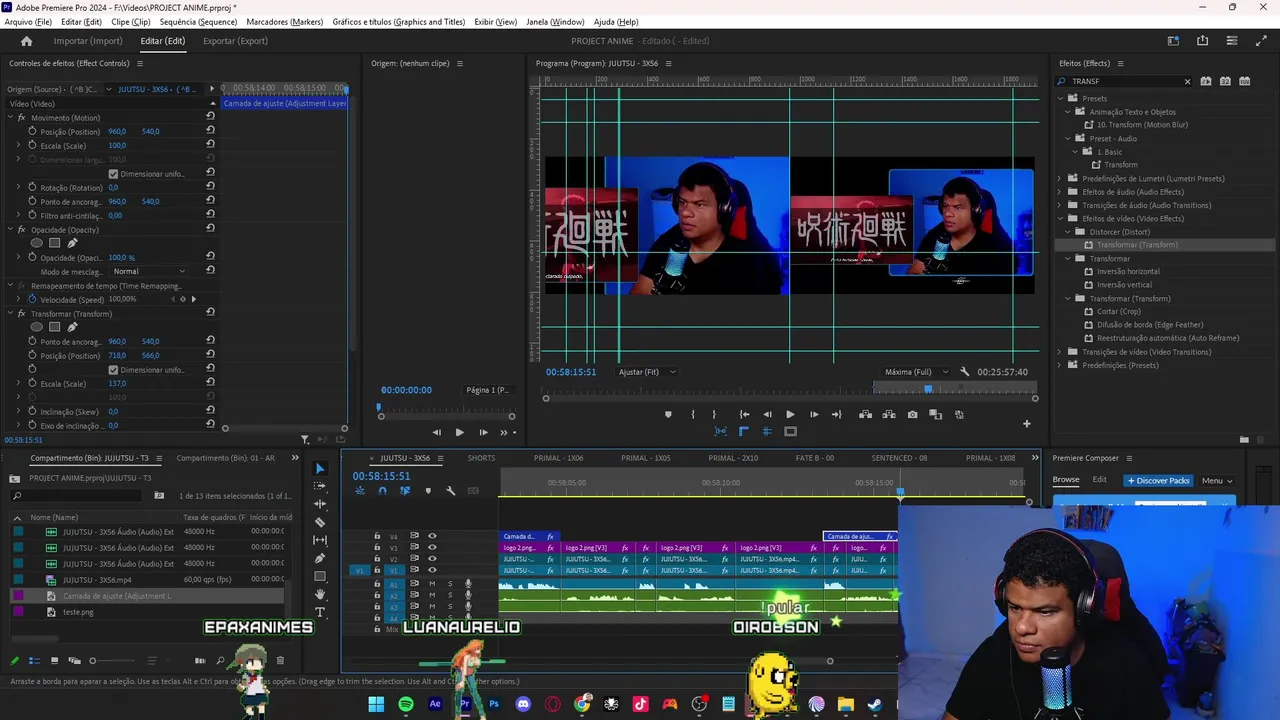Screen dimensions: 1280x720
Task: Open the Button Editor plus icon
Action: pyautogui.click(x=1026, y=424)
